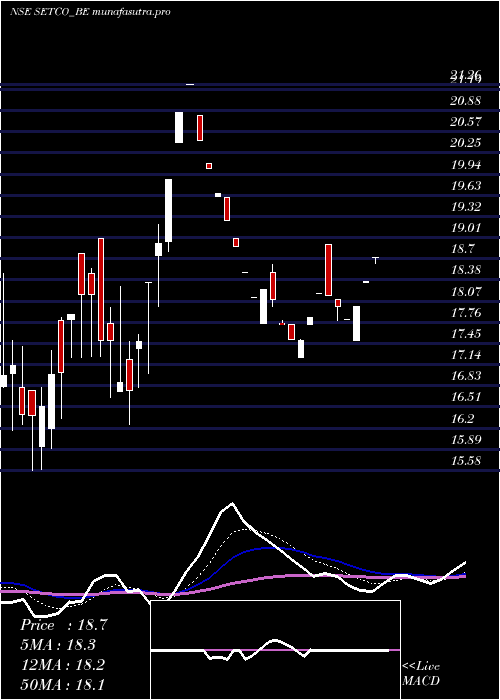The width and height of the screenshot is (500, 700).
Task: Select the 15.58 price axis label
Action: coord(466,461)
